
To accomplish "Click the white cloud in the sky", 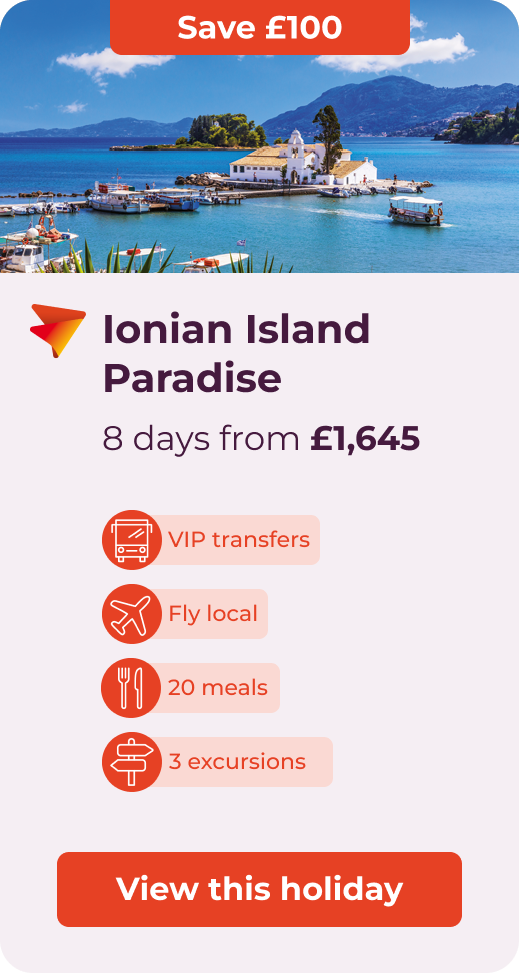I will click(x=115, y=62).
